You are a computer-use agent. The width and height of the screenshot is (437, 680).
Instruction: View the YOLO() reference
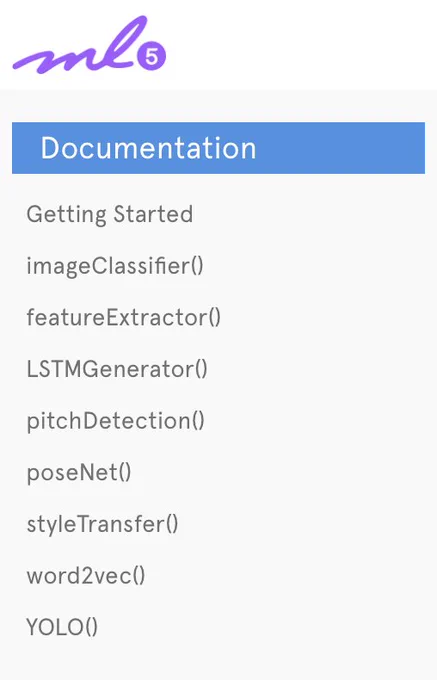pyautogui.click(x=62, y=628)
